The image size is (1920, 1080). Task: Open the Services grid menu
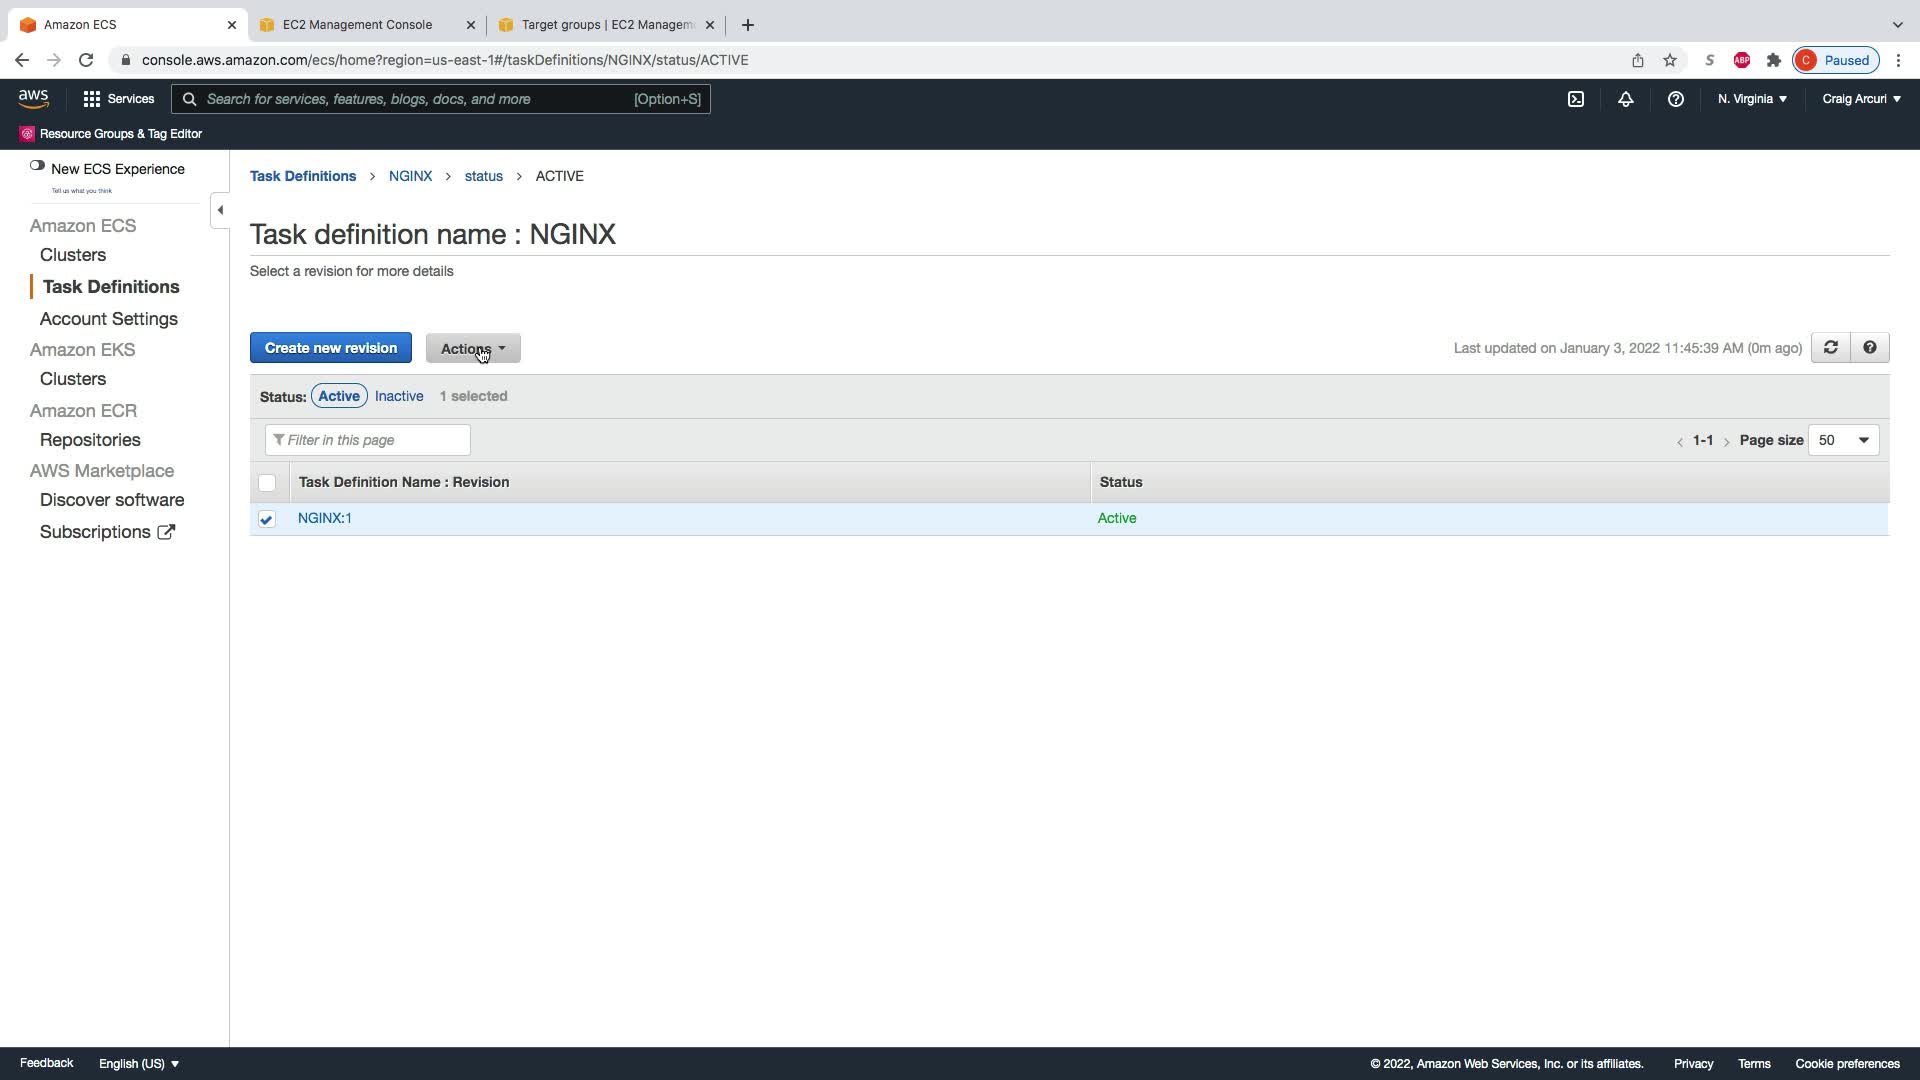click(118, 99)
